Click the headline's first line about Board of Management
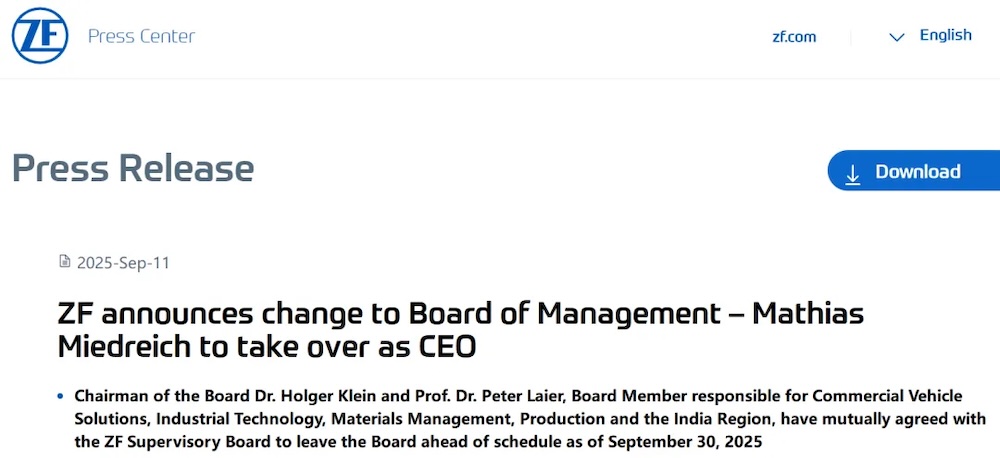 tap(460, 314)
